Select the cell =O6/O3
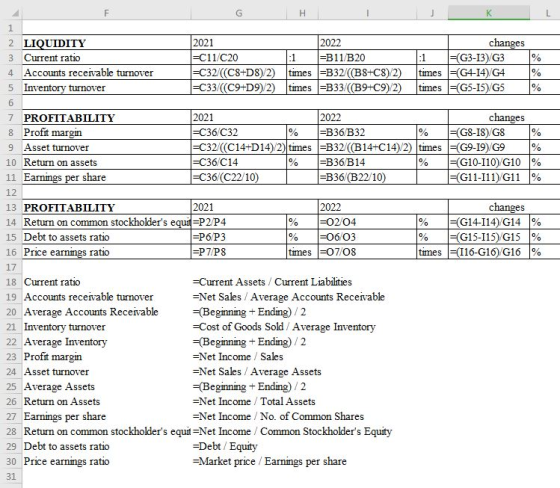Viewport: 560px width, 488px height. click(x=368, y=237)
